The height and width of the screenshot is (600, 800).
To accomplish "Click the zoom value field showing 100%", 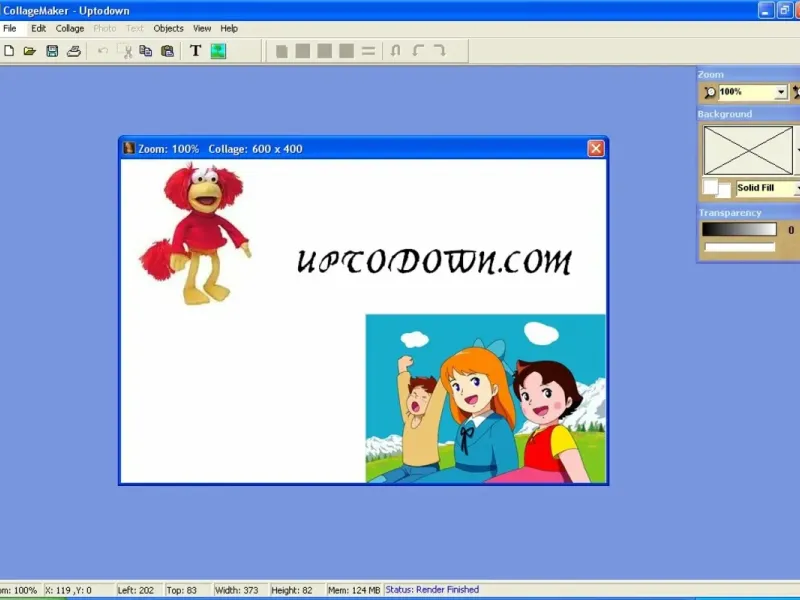I will 746,92.
